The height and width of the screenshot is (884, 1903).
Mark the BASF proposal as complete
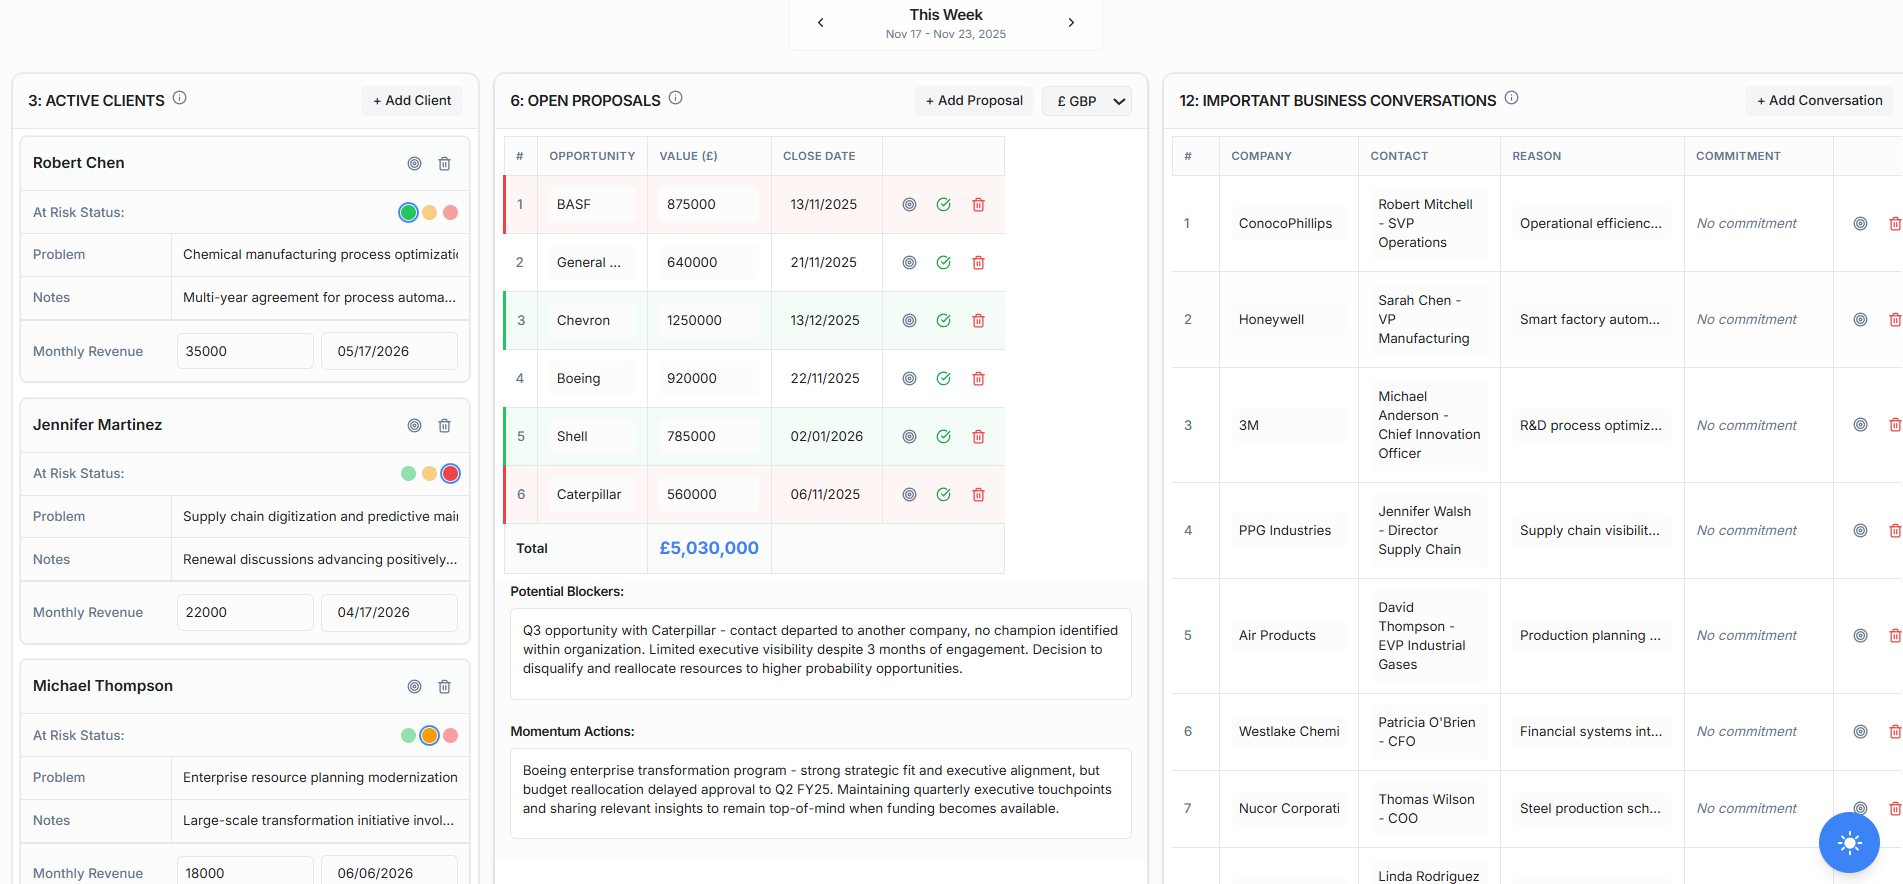tap(943, 205)
